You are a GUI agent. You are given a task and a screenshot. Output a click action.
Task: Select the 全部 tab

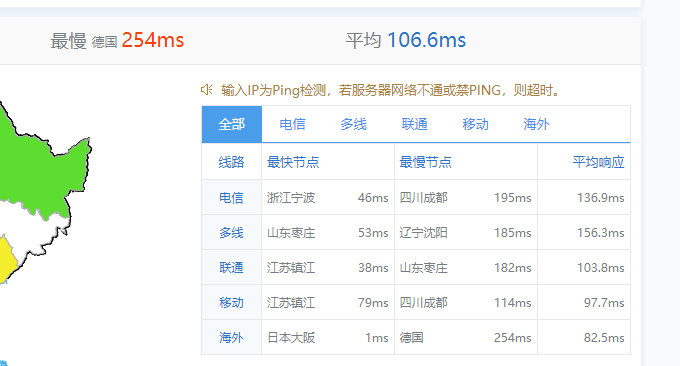pos(232,124)
